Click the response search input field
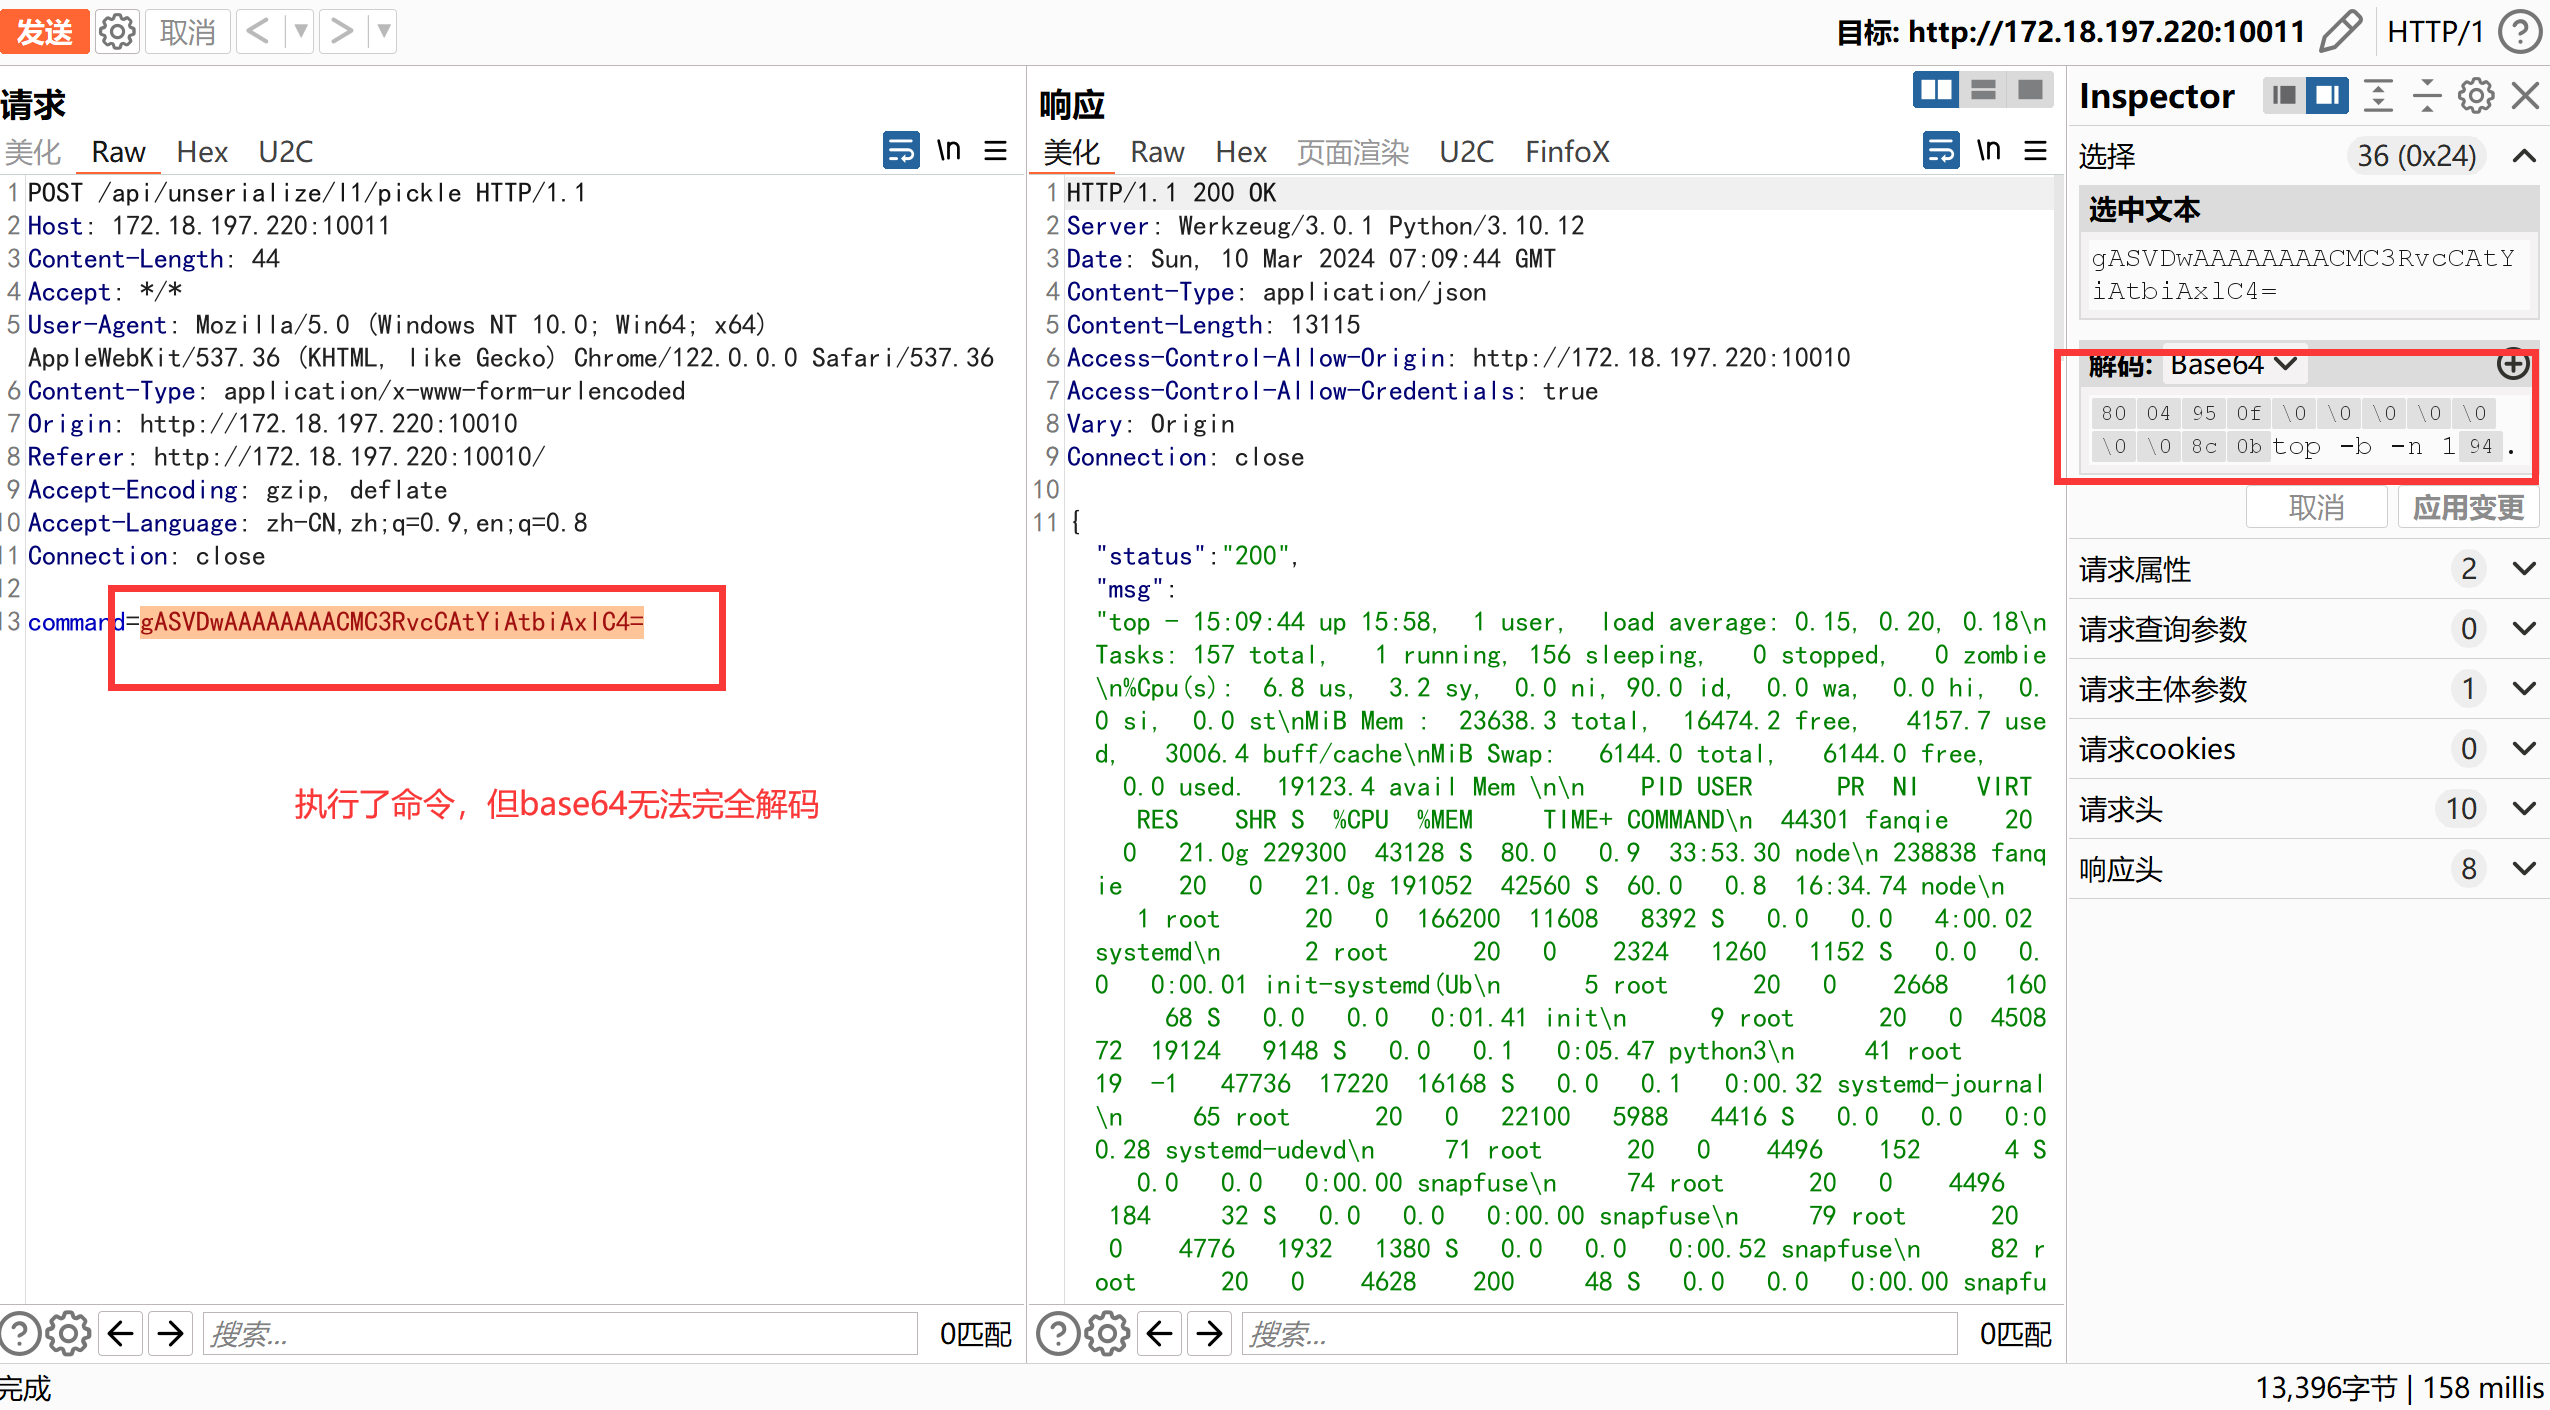The width and height of the screenshot is (2550, 1410). coord(1598,1333)
